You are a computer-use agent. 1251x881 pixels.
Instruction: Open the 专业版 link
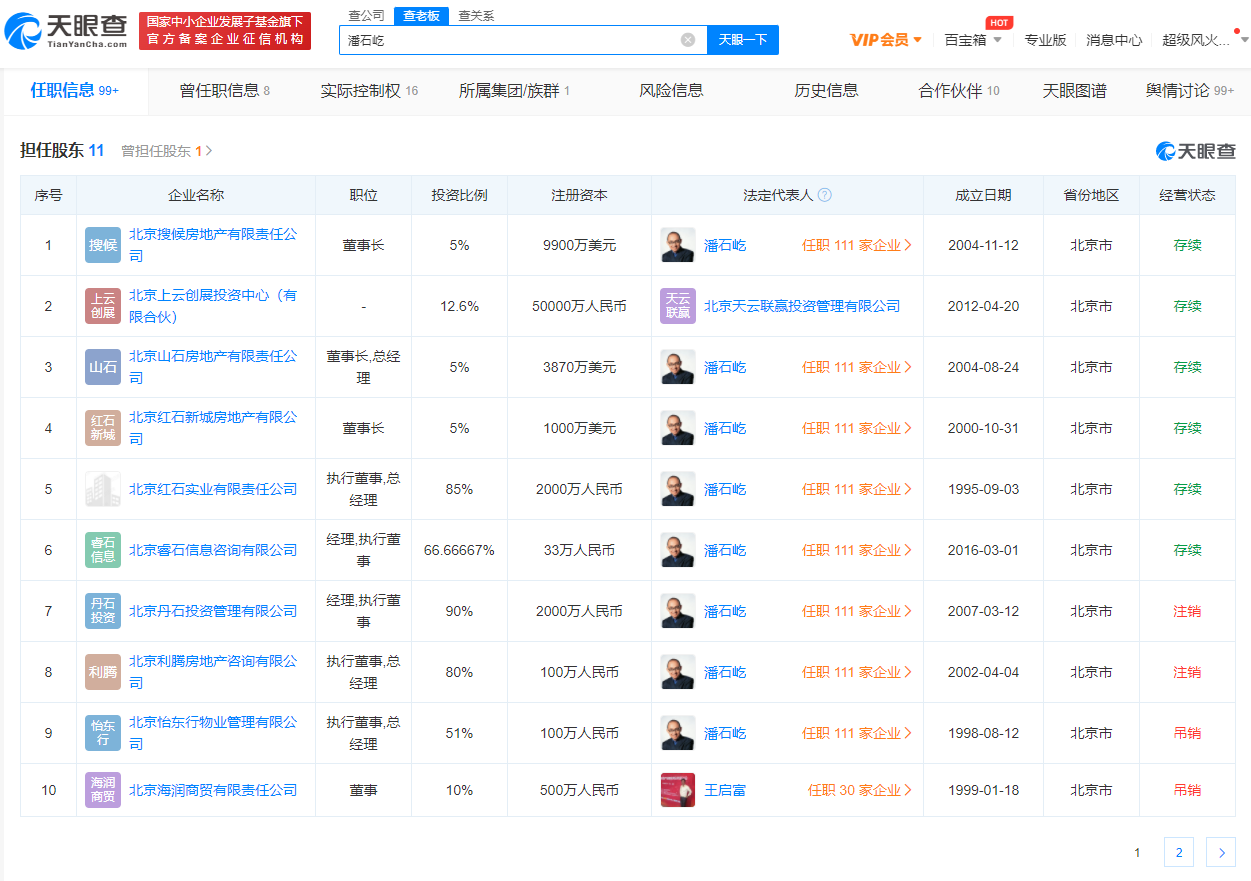1045,40
